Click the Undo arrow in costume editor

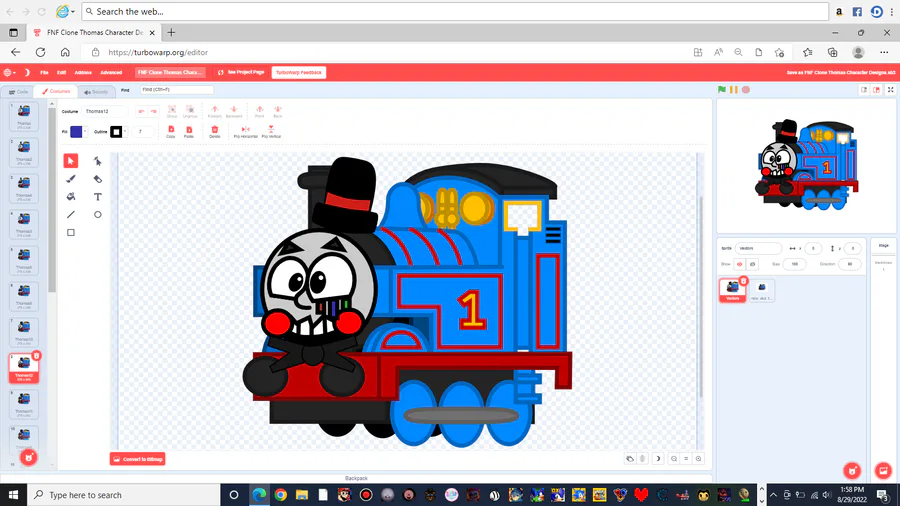click(x=141, y=111)
